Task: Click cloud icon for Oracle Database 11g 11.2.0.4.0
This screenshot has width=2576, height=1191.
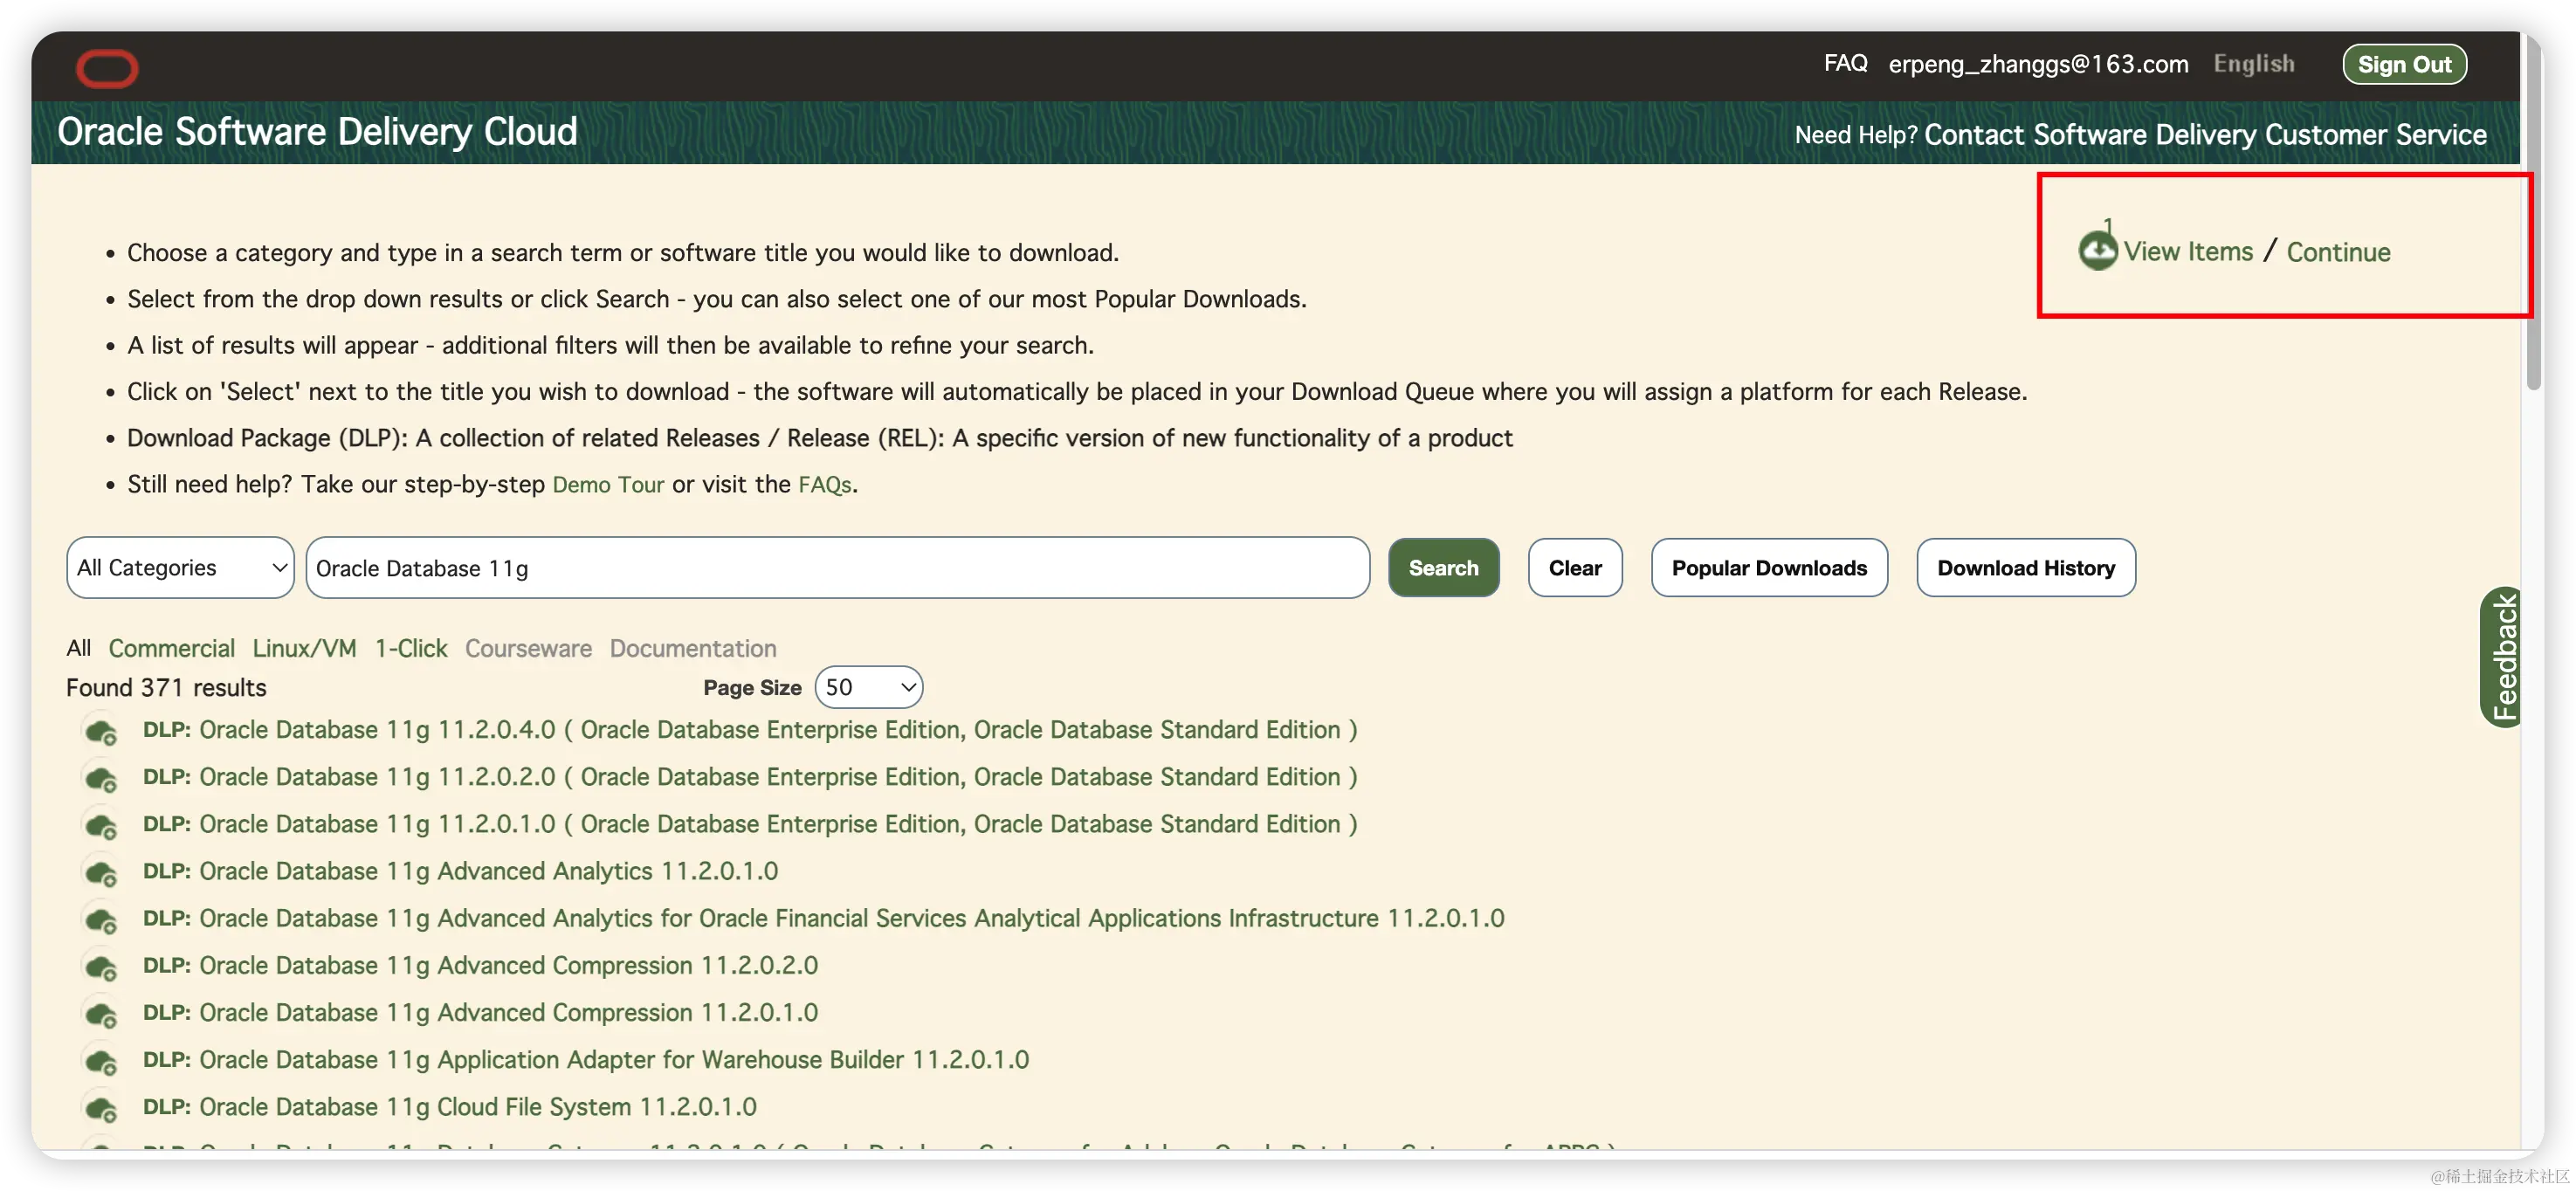Action: click(x=101, y=732)
